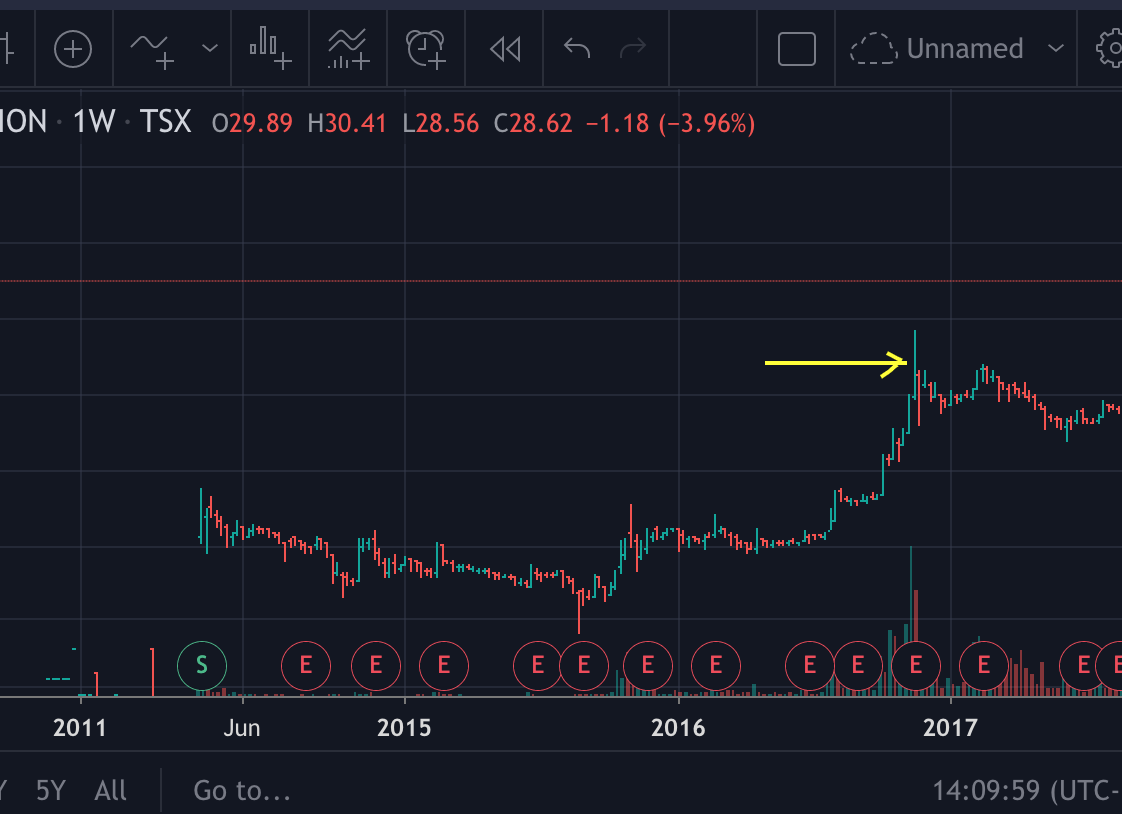Click the E earnings marker just after 2017

[x=984, y=666]
